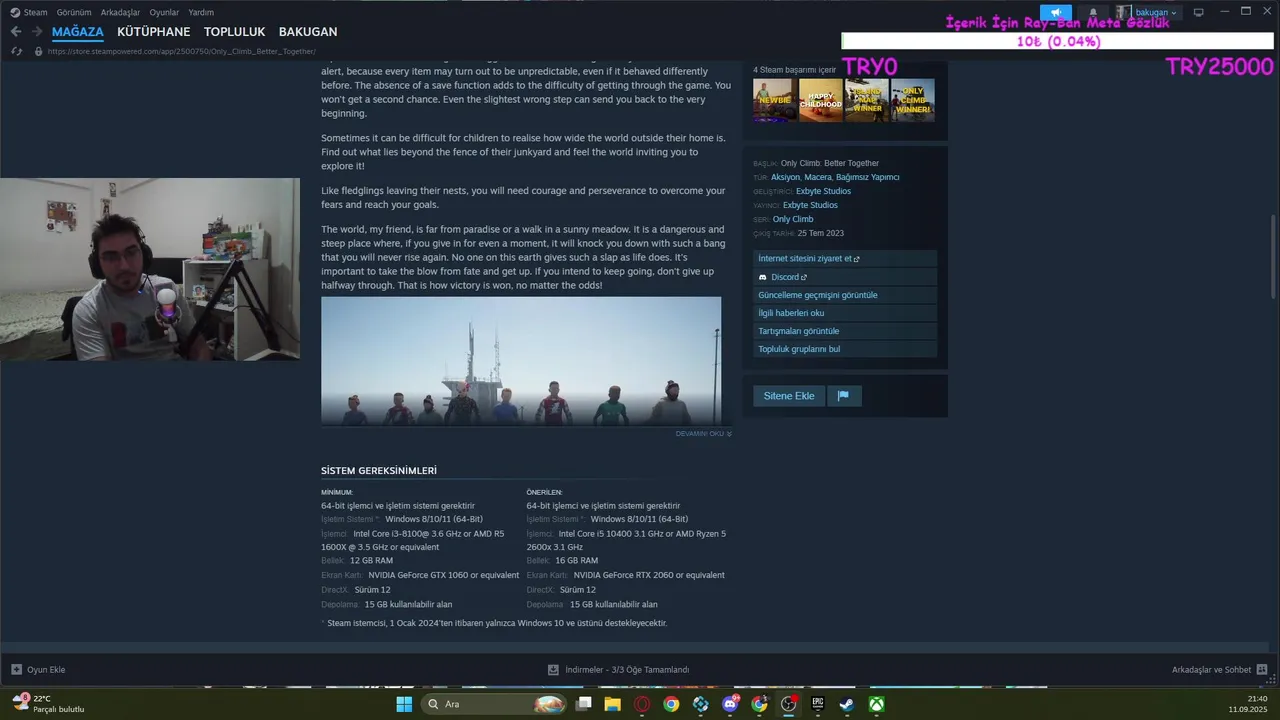Screen dimensions: 1280x720
Task: Open the bakugan account dropdown
Action: point(1148,12)
